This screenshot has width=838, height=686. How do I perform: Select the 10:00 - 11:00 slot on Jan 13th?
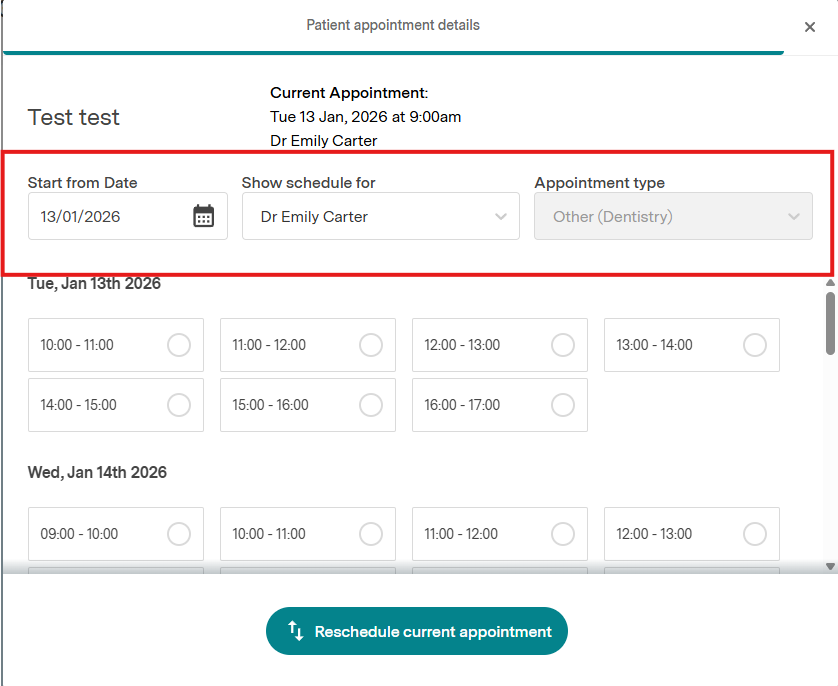coord(179,345)
